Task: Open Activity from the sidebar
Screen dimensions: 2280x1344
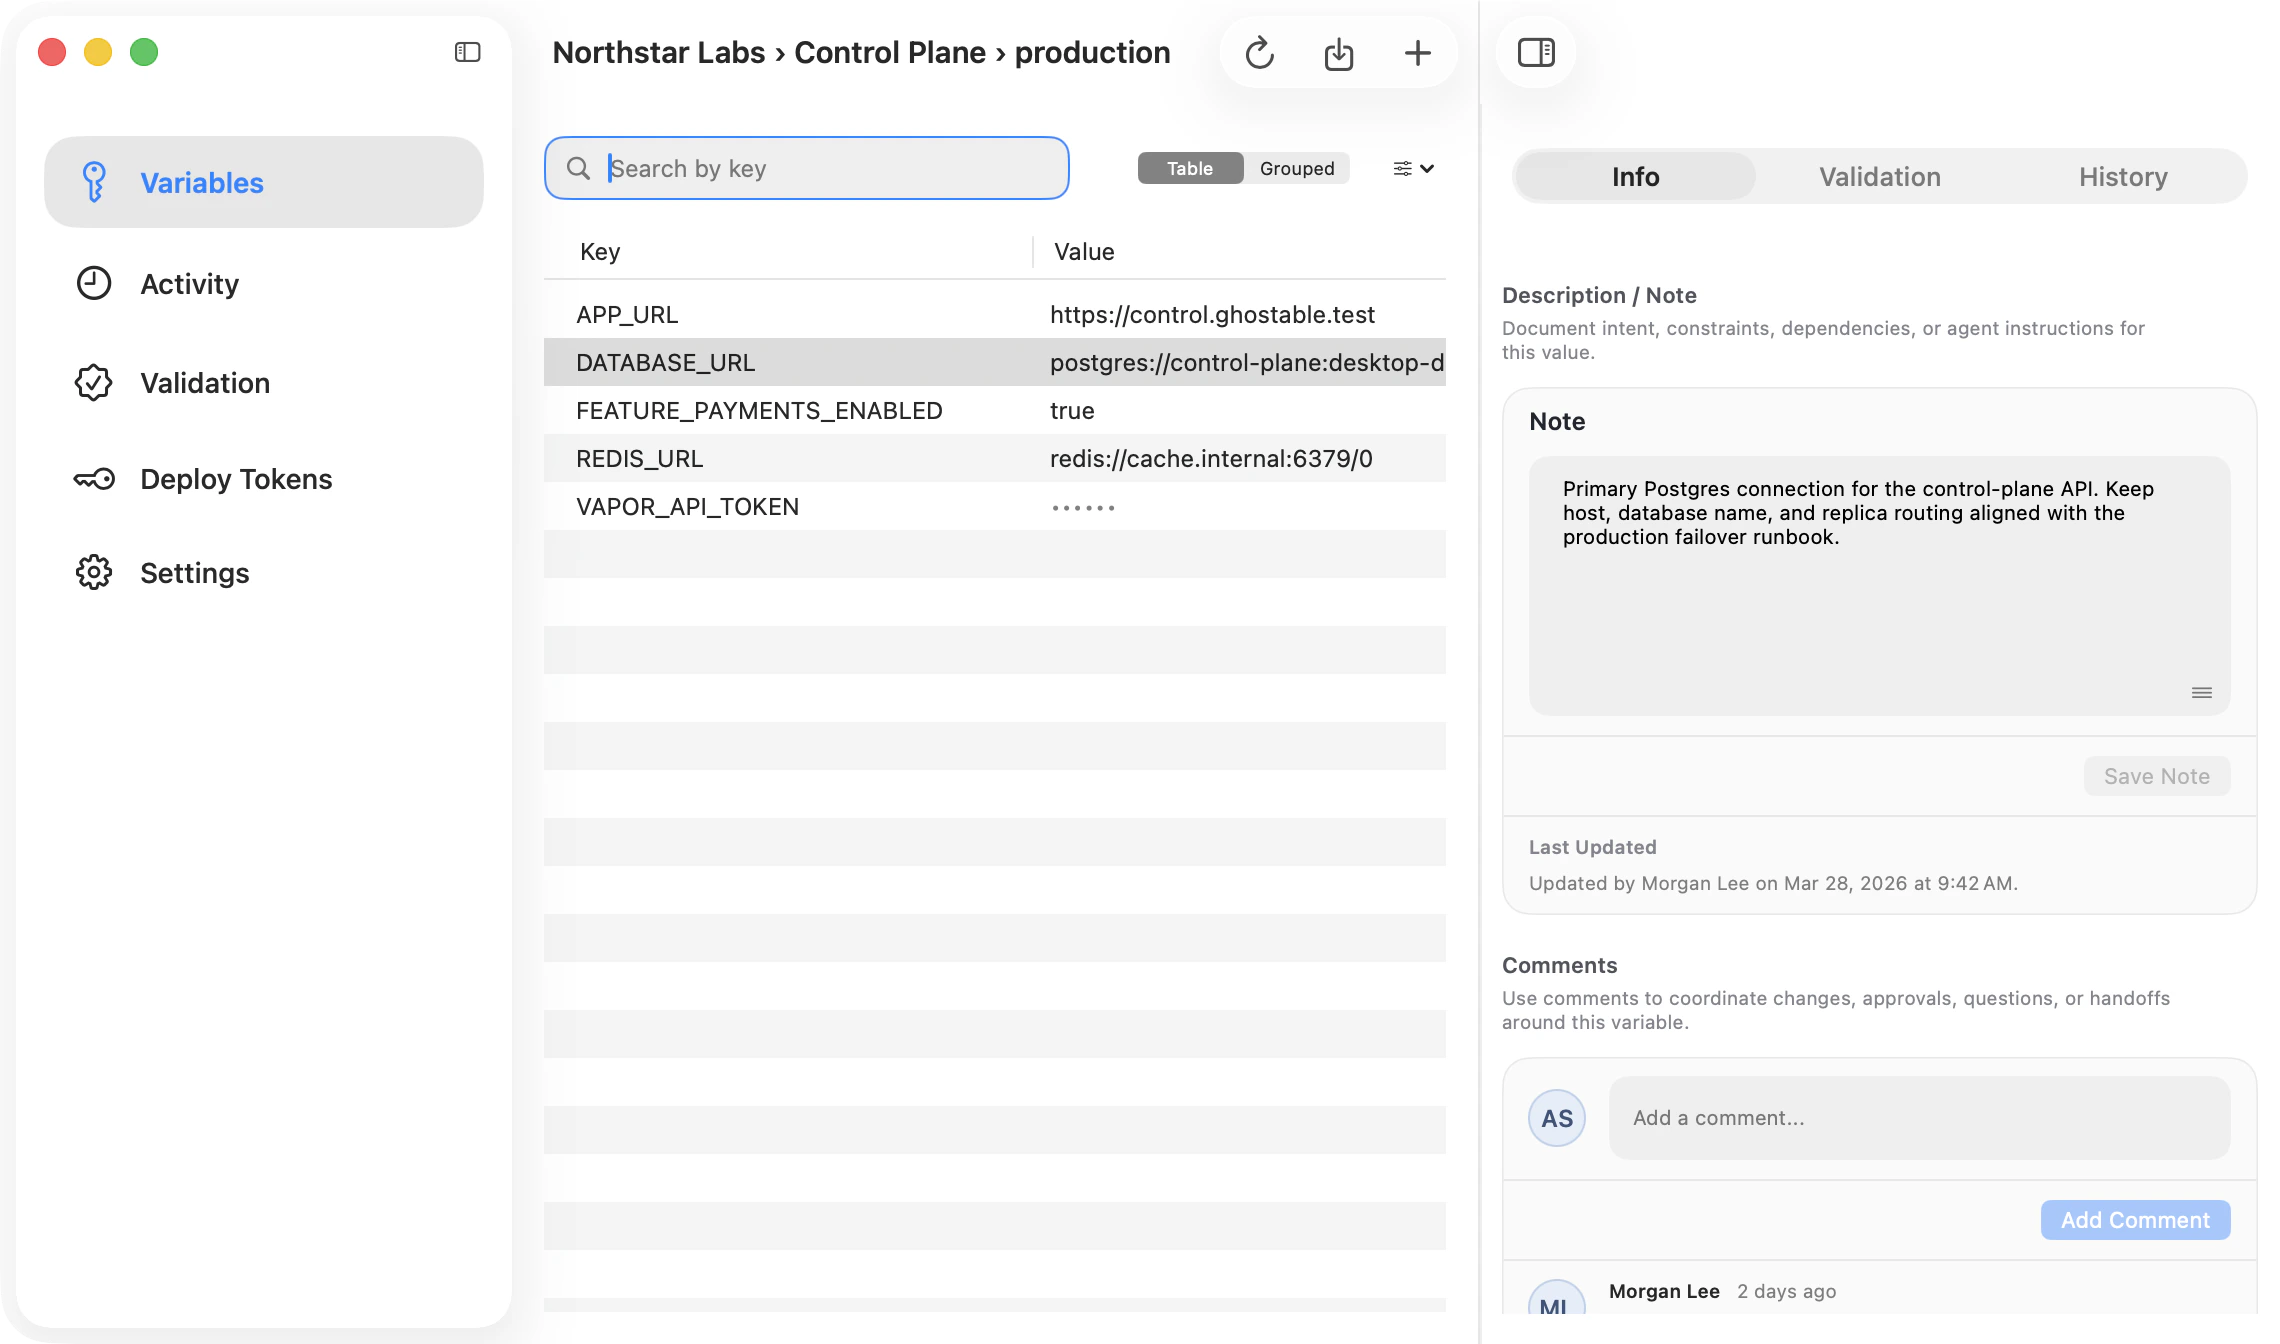Action: click(x=189, y=284)
